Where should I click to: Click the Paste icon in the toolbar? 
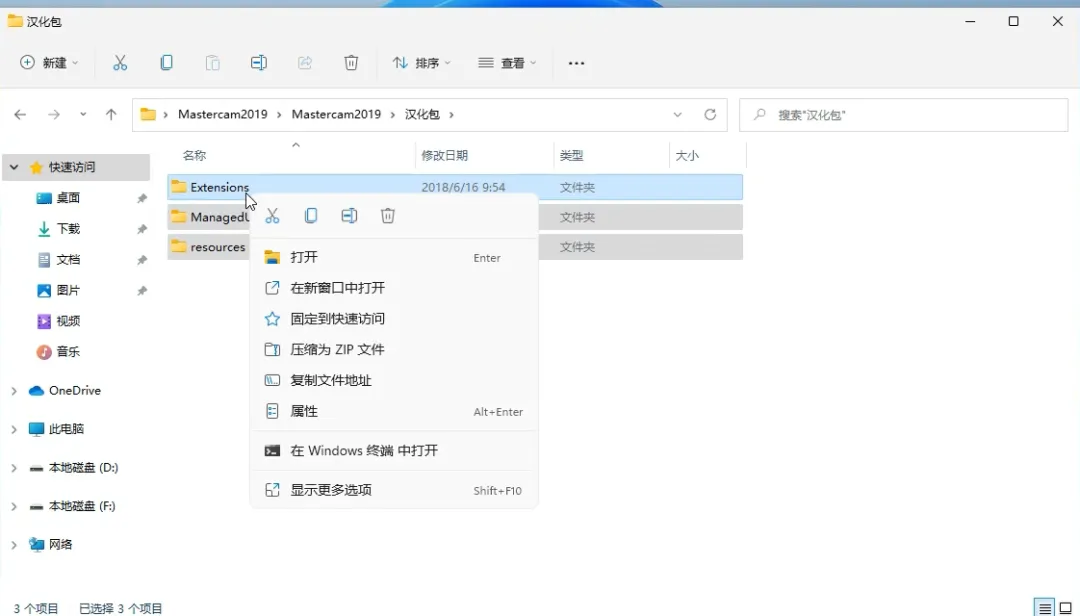212,63
